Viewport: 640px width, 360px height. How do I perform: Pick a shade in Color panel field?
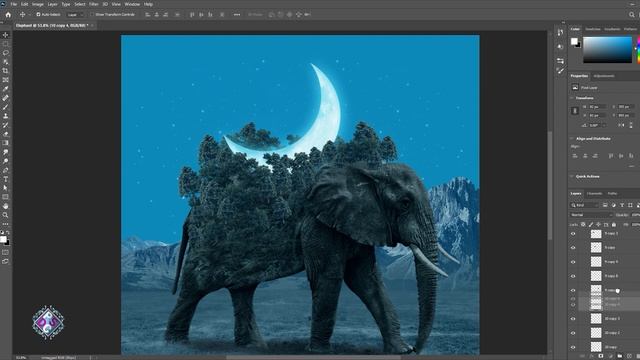(607, 50)
